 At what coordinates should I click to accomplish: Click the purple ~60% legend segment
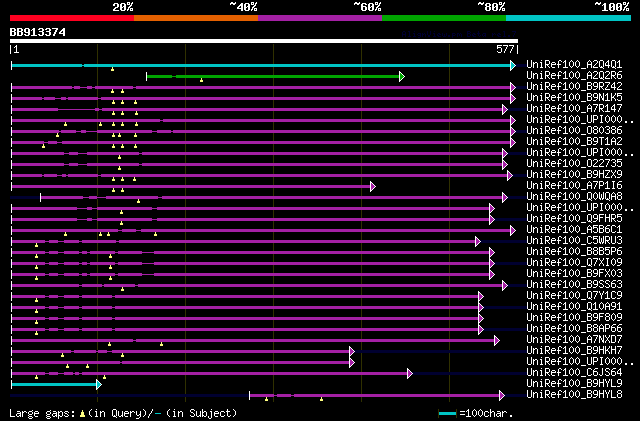(320, 18)
